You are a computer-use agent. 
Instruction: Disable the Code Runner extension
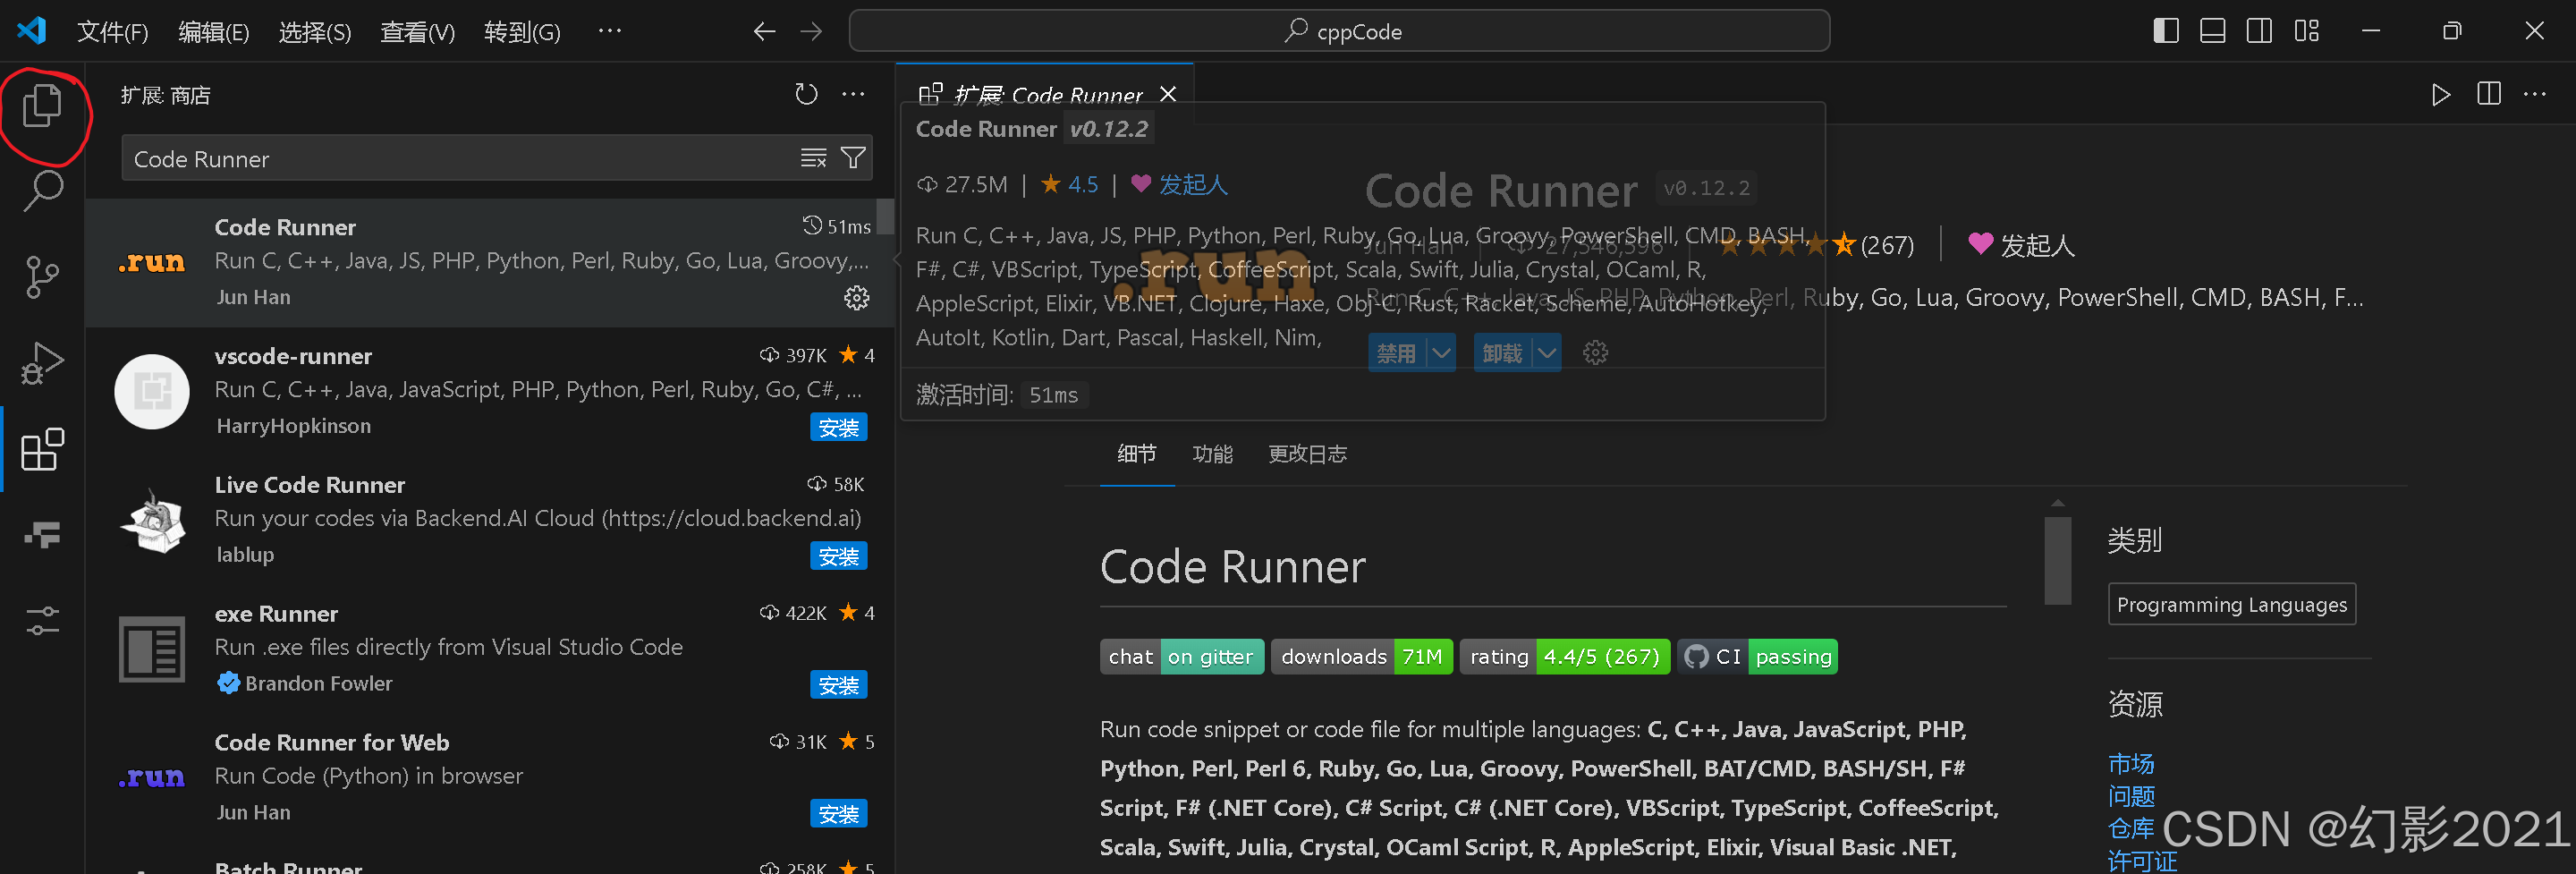coord(1396,353)
